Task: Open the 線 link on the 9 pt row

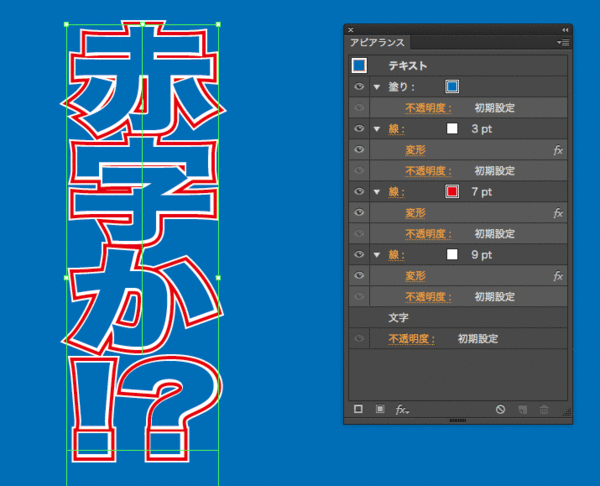Action: [x=396, y=255]
